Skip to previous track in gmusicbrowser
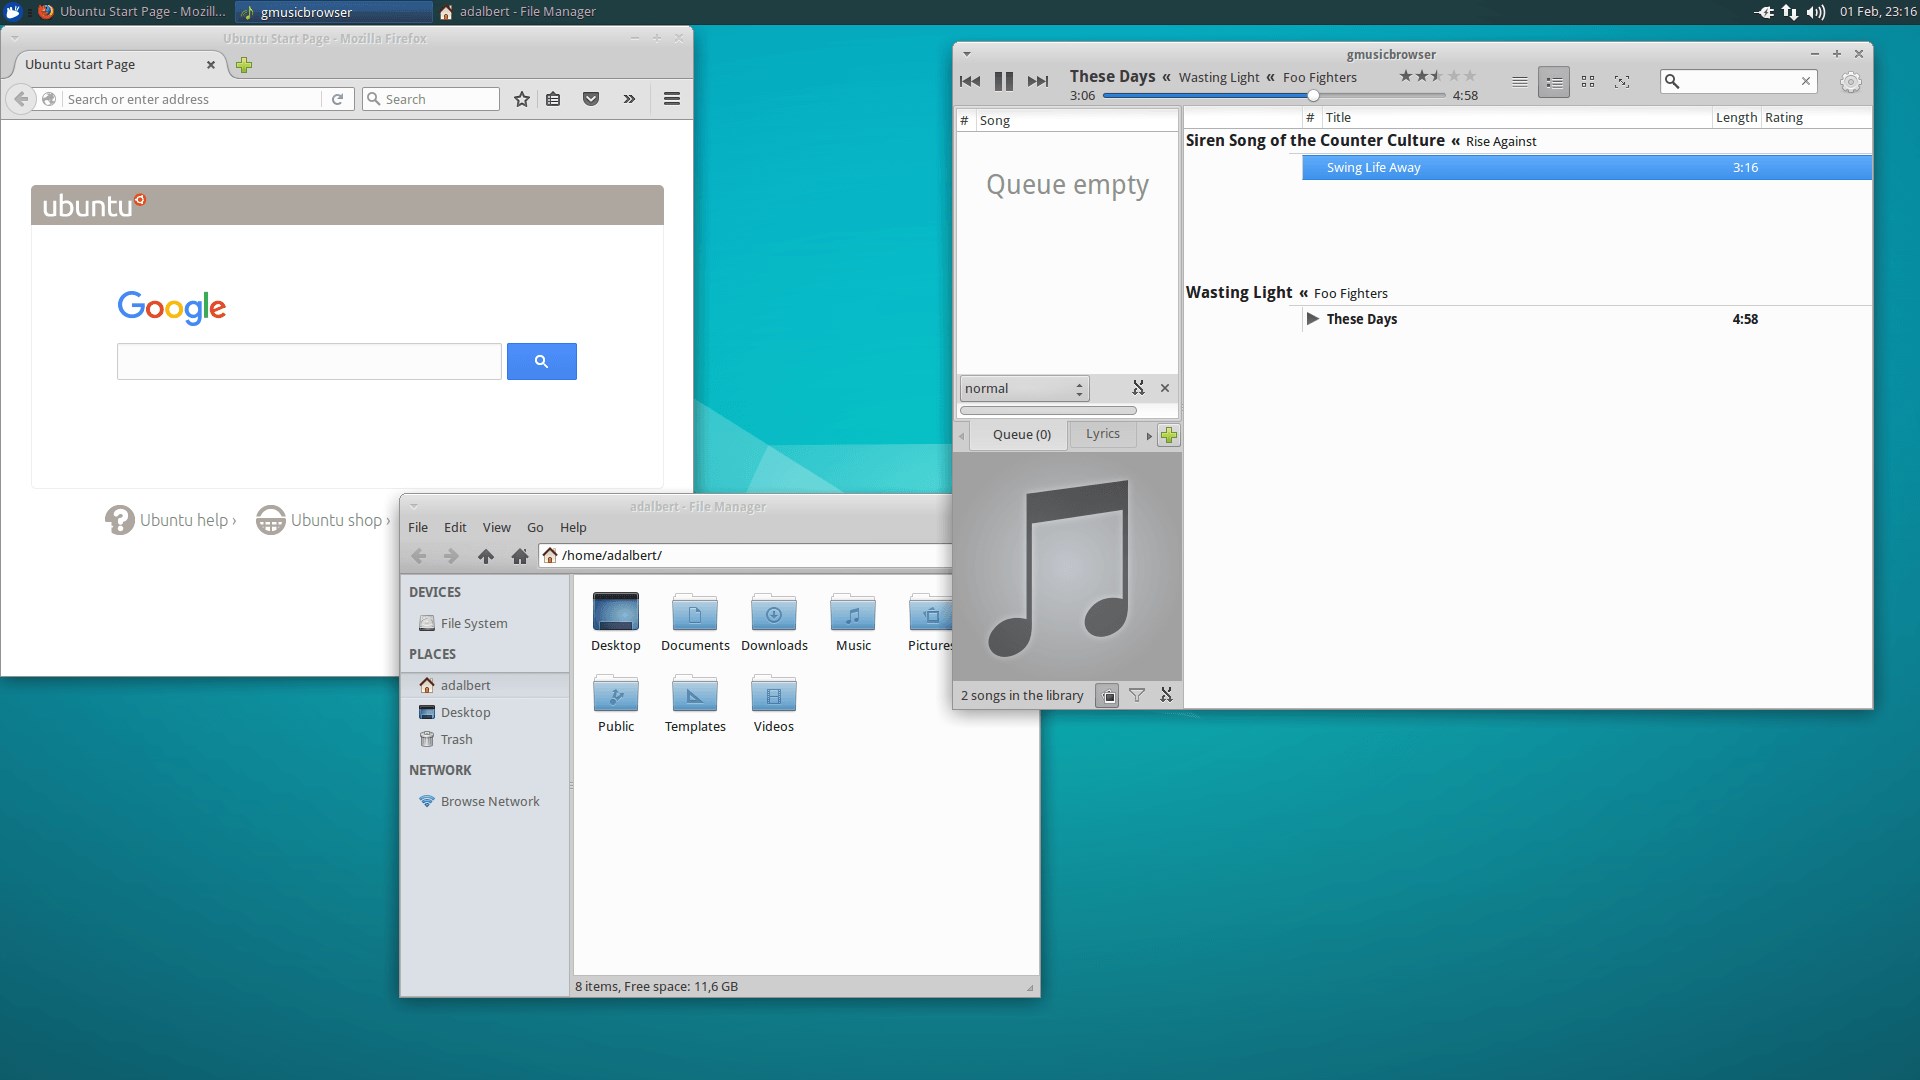Viewport: 1920px width, 1080px height. click(x=969, y=81)
